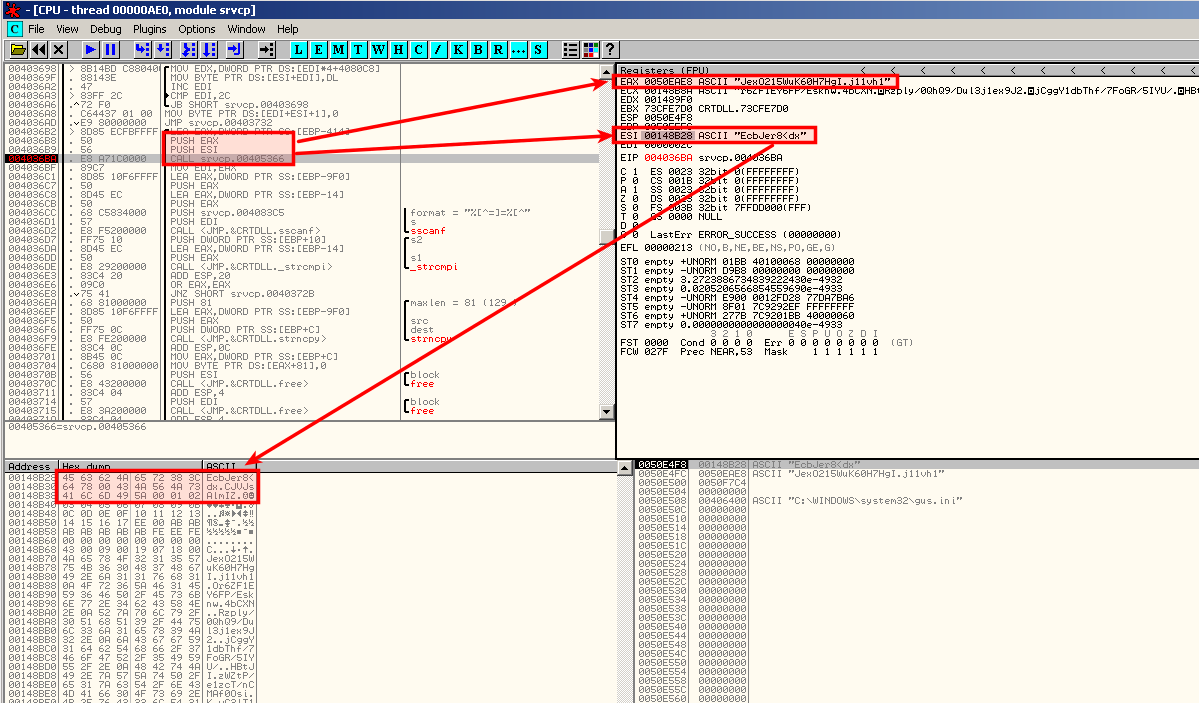Click the disassembly scrollbar down arrow
Screen dimensions: 1199x703
pyautogui.click(x=605, y=412)
